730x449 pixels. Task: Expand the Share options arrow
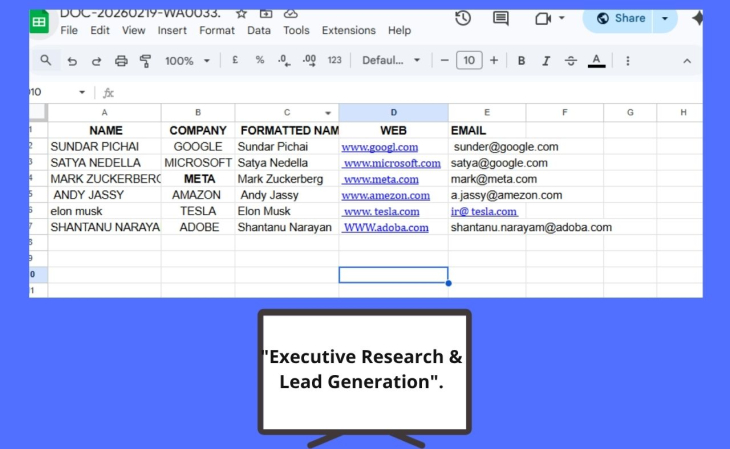click(x=665, y=19)
